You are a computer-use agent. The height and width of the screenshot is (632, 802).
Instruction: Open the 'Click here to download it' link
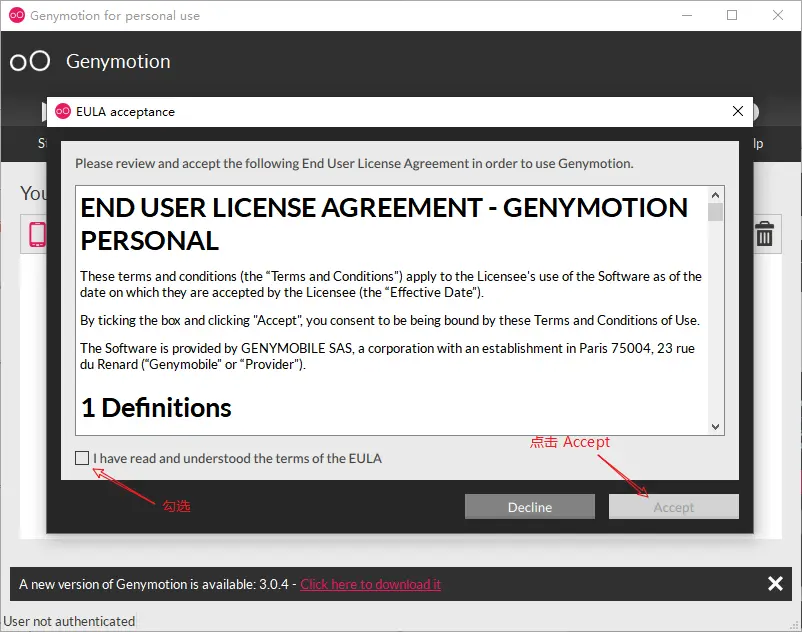[370, 584]
